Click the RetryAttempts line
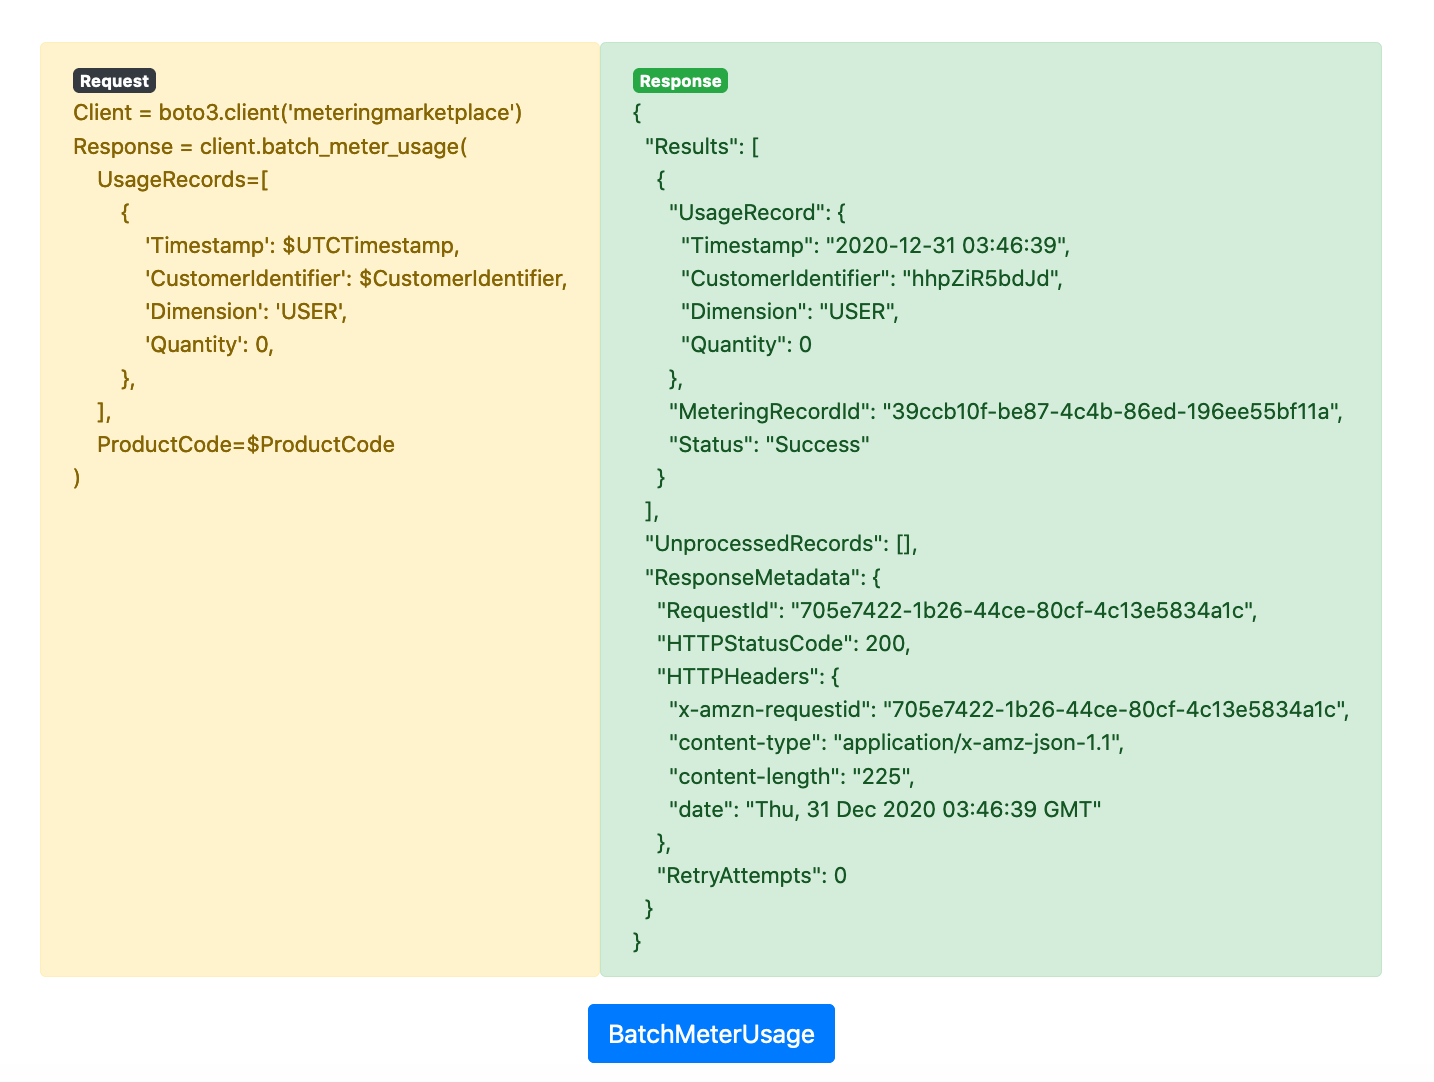The height and width of the screenshot is (1082, 1434). pyautogui.click(x=751, y=876)
